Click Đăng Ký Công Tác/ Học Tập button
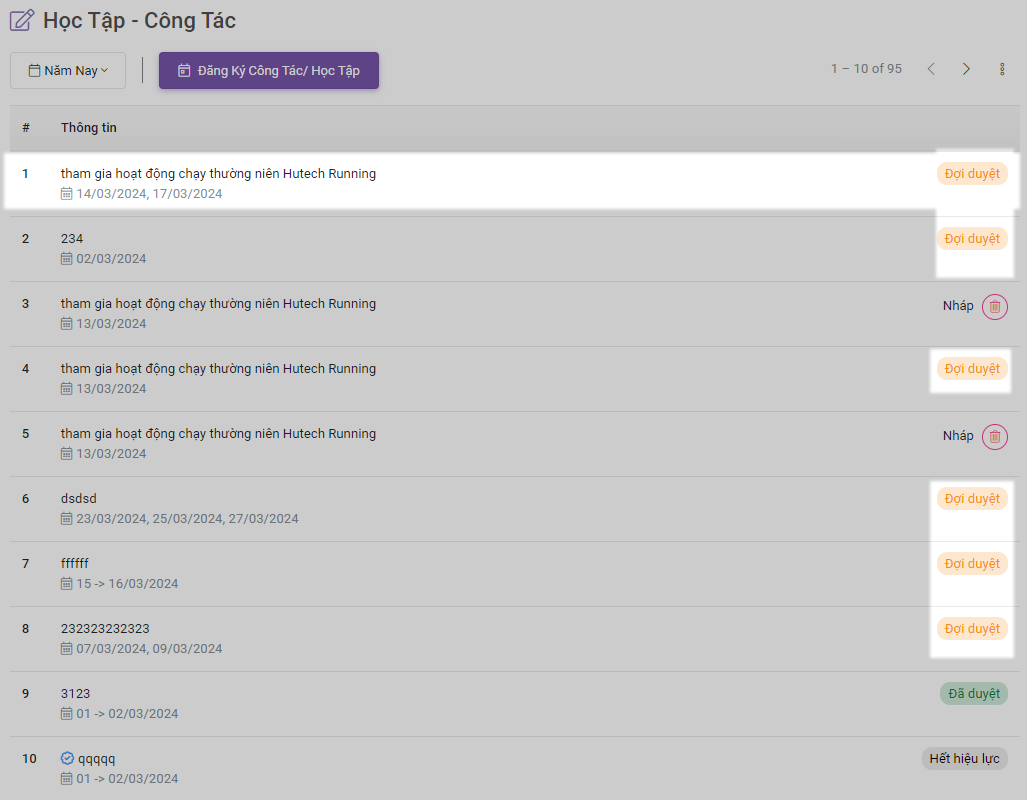The image size is (1027, 800). coord(268,71)
